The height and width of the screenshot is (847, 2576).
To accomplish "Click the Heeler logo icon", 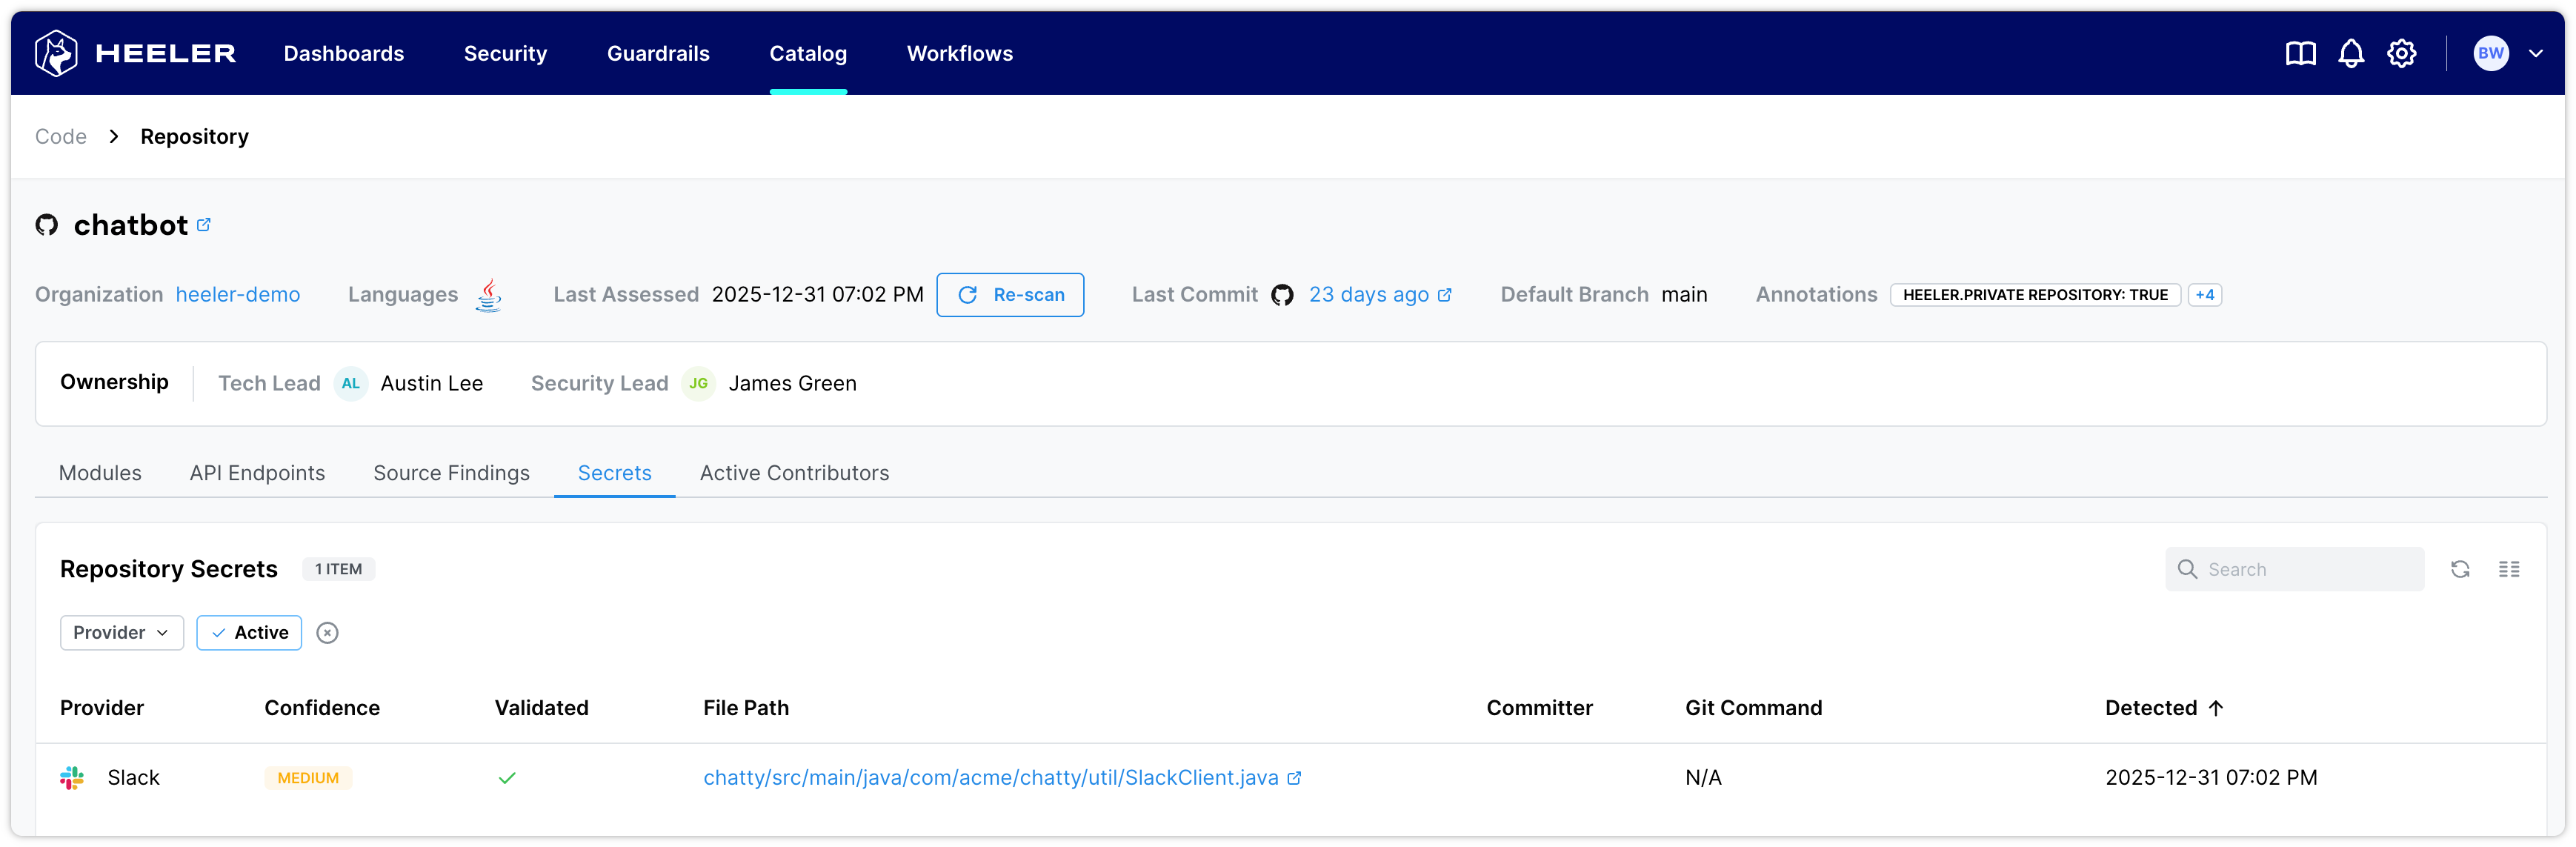I will coord(56,53).
